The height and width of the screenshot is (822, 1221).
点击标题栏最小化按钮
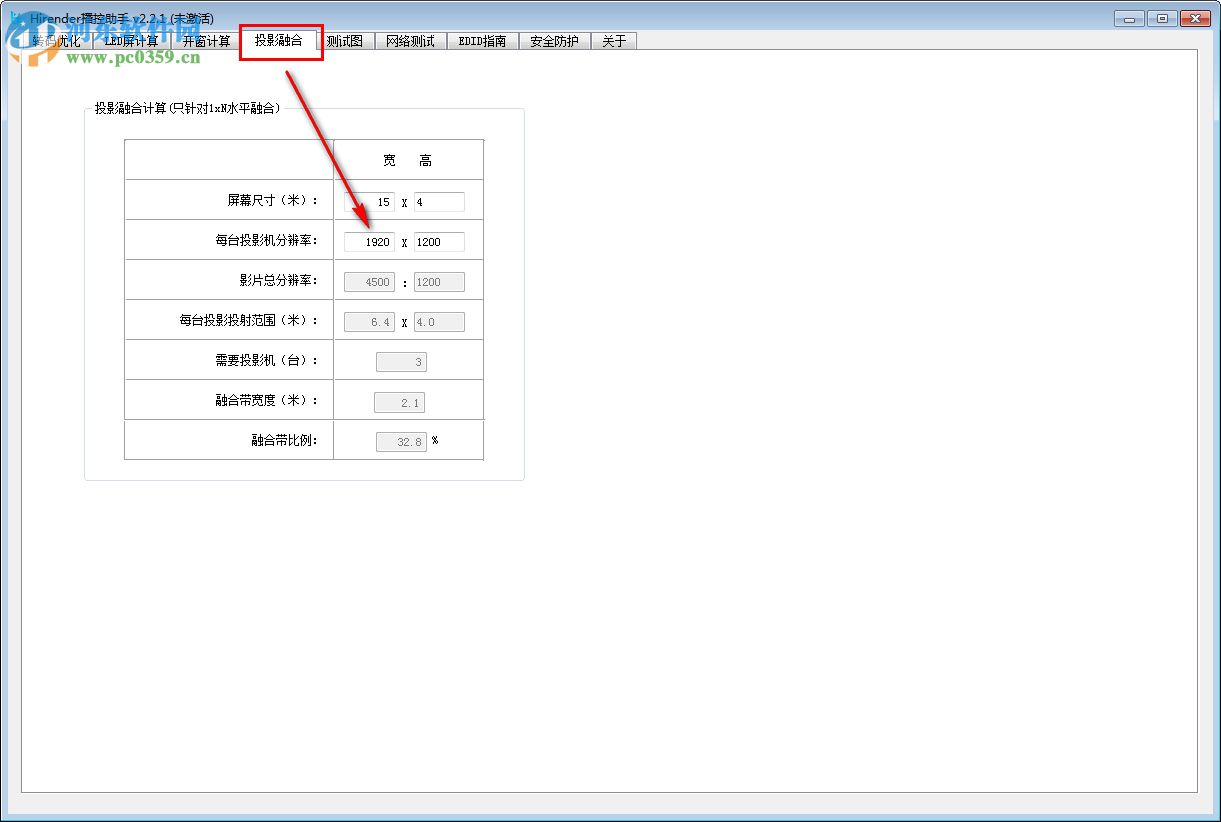1128,18
